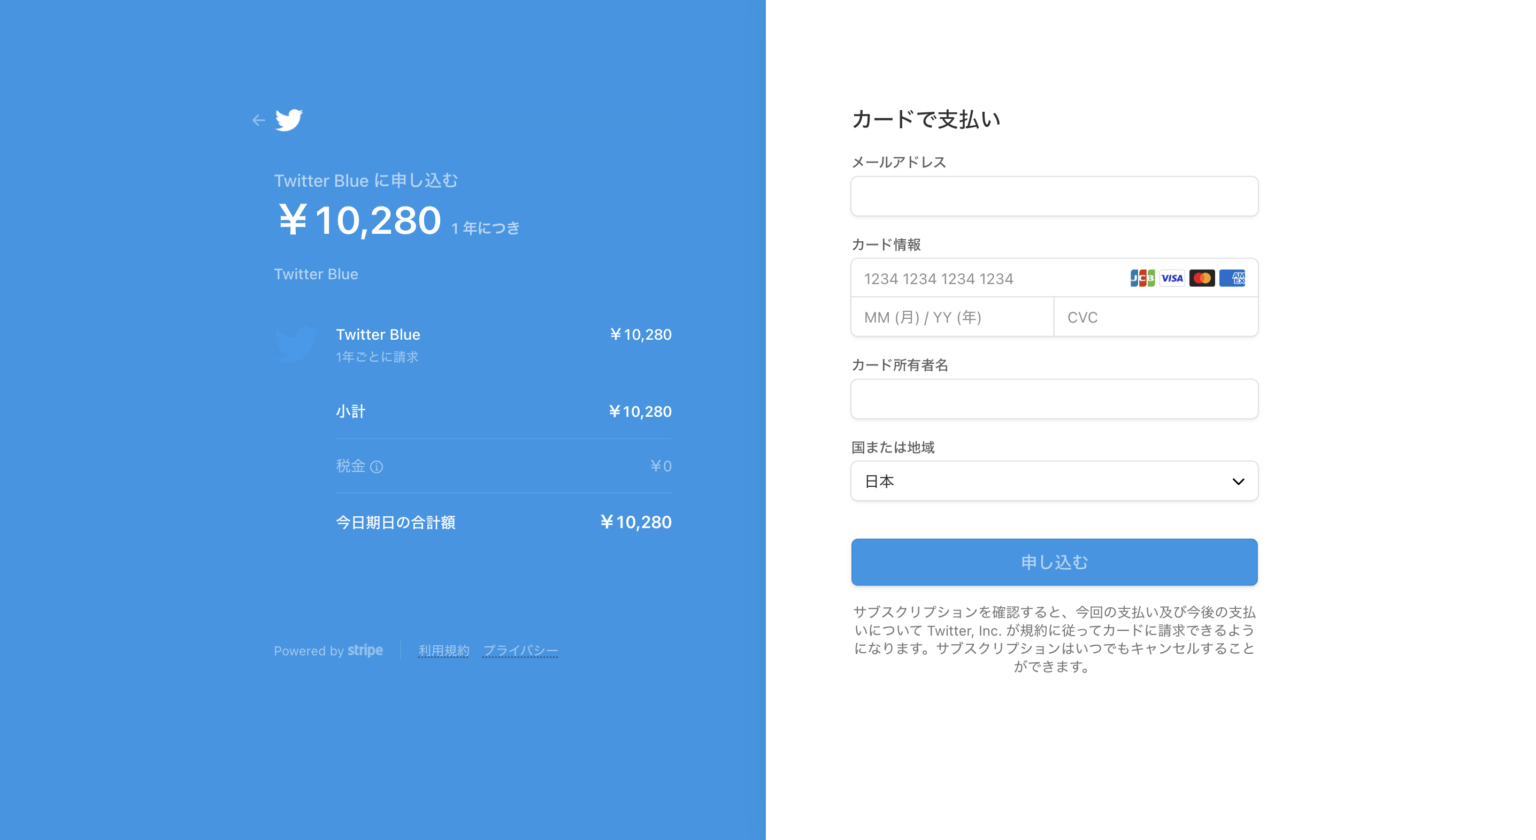Click the American Express brand icon

point(1232,278)
